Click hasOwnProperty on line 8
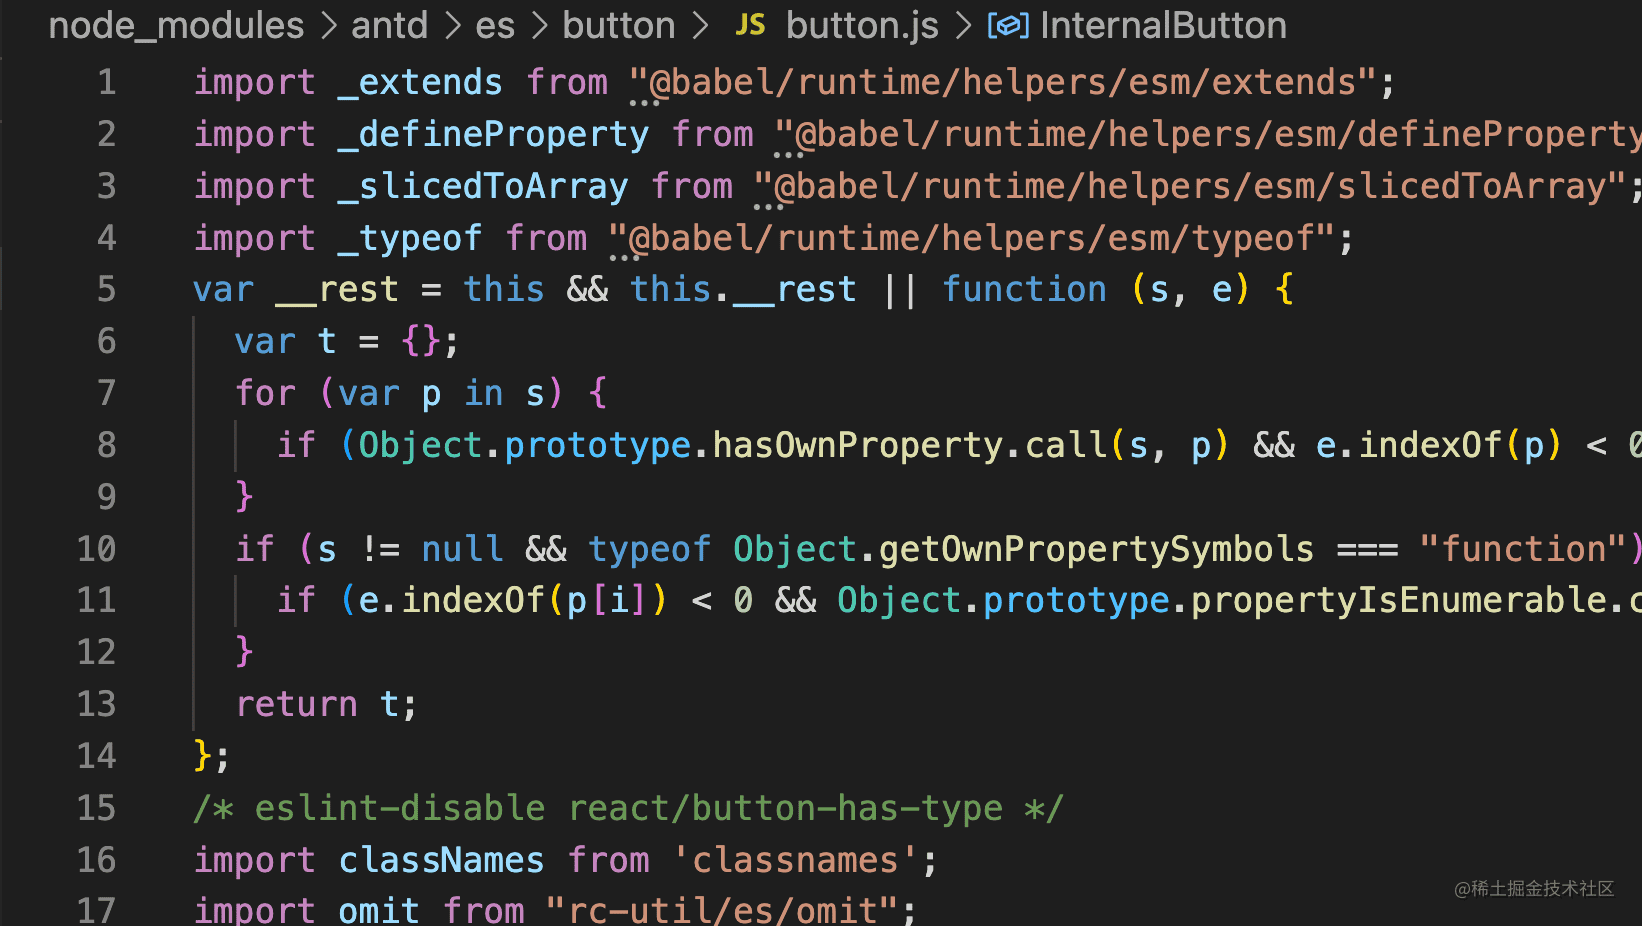The height and width of the screenshot is (926, 1642). click(x=857, y=445)
